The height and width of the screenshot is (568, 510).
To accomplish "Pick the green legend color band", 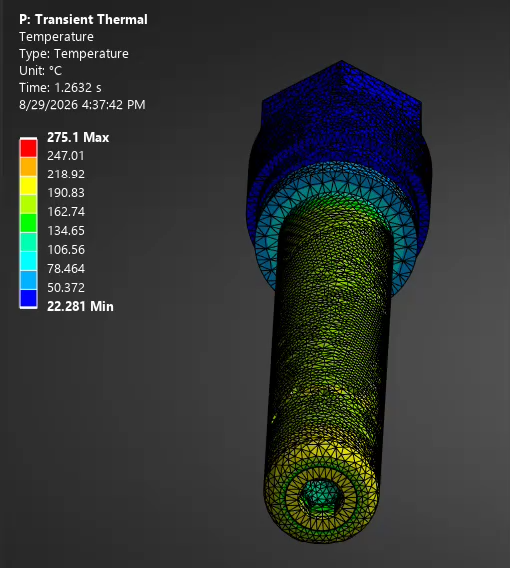I will [x=28, y=223].
